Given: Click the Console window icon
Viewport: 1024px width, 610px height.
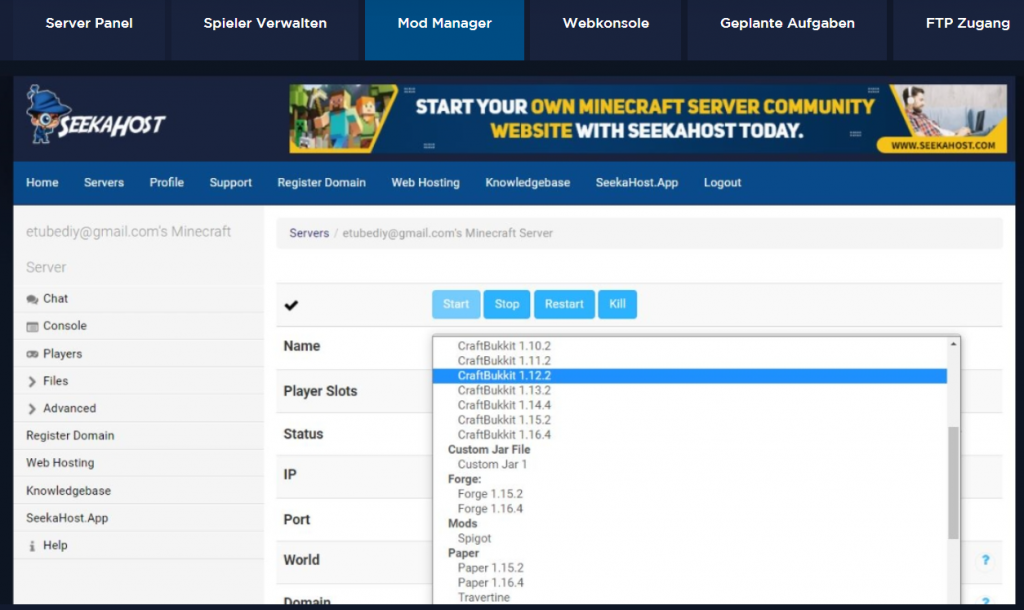Looking at the screenshot, I should pyautogui.click(x=32, y=327).
